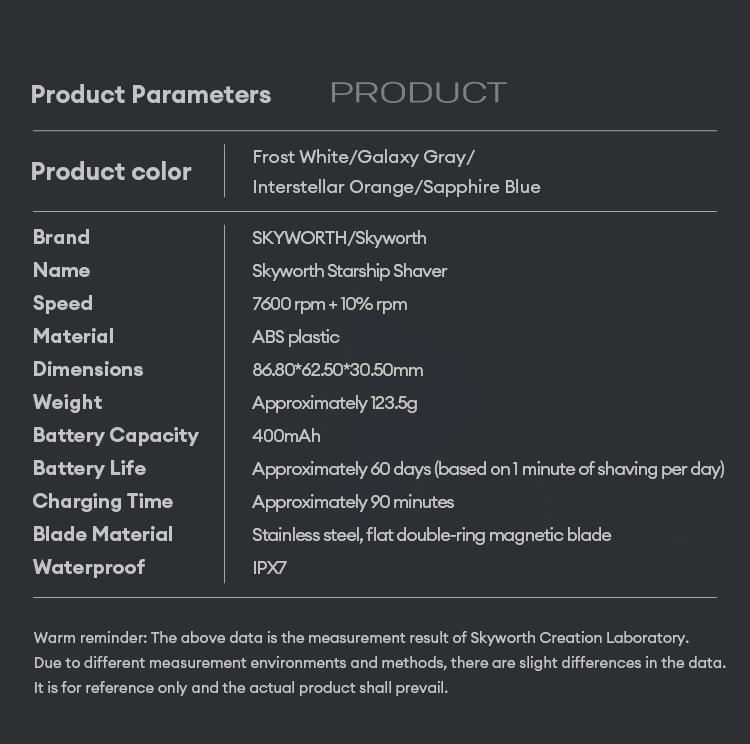Click Interstellar Orange/Sapphire Blue text
750x744 pixels.
pyautogui.click(x=396, y=187)
